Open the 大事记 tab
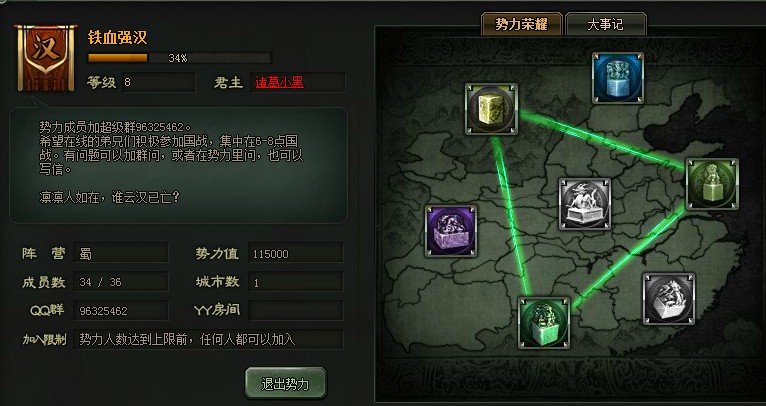 pyautogui.click(x=606, y=24)
